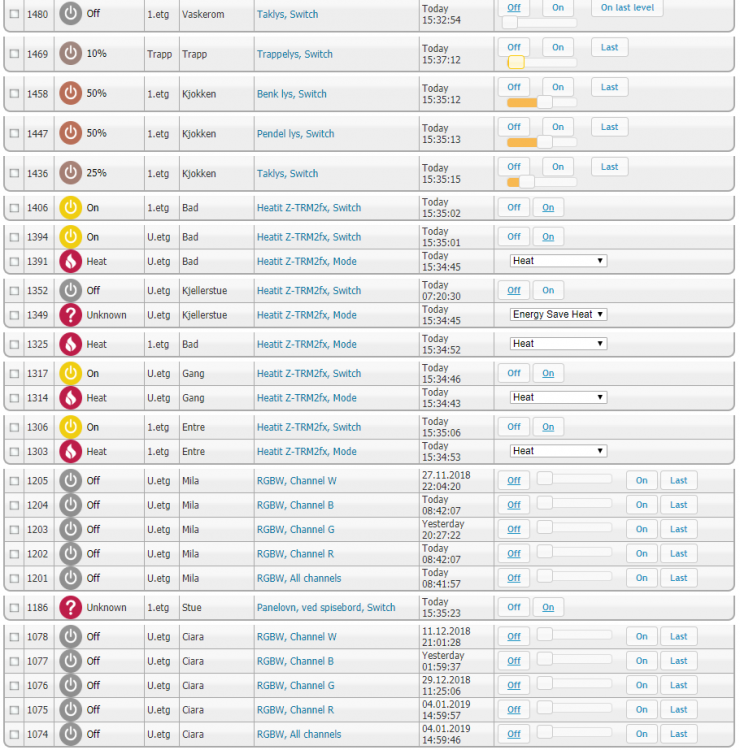Click dimmer slider for Benk lys 1458

[x=542, y=102]
